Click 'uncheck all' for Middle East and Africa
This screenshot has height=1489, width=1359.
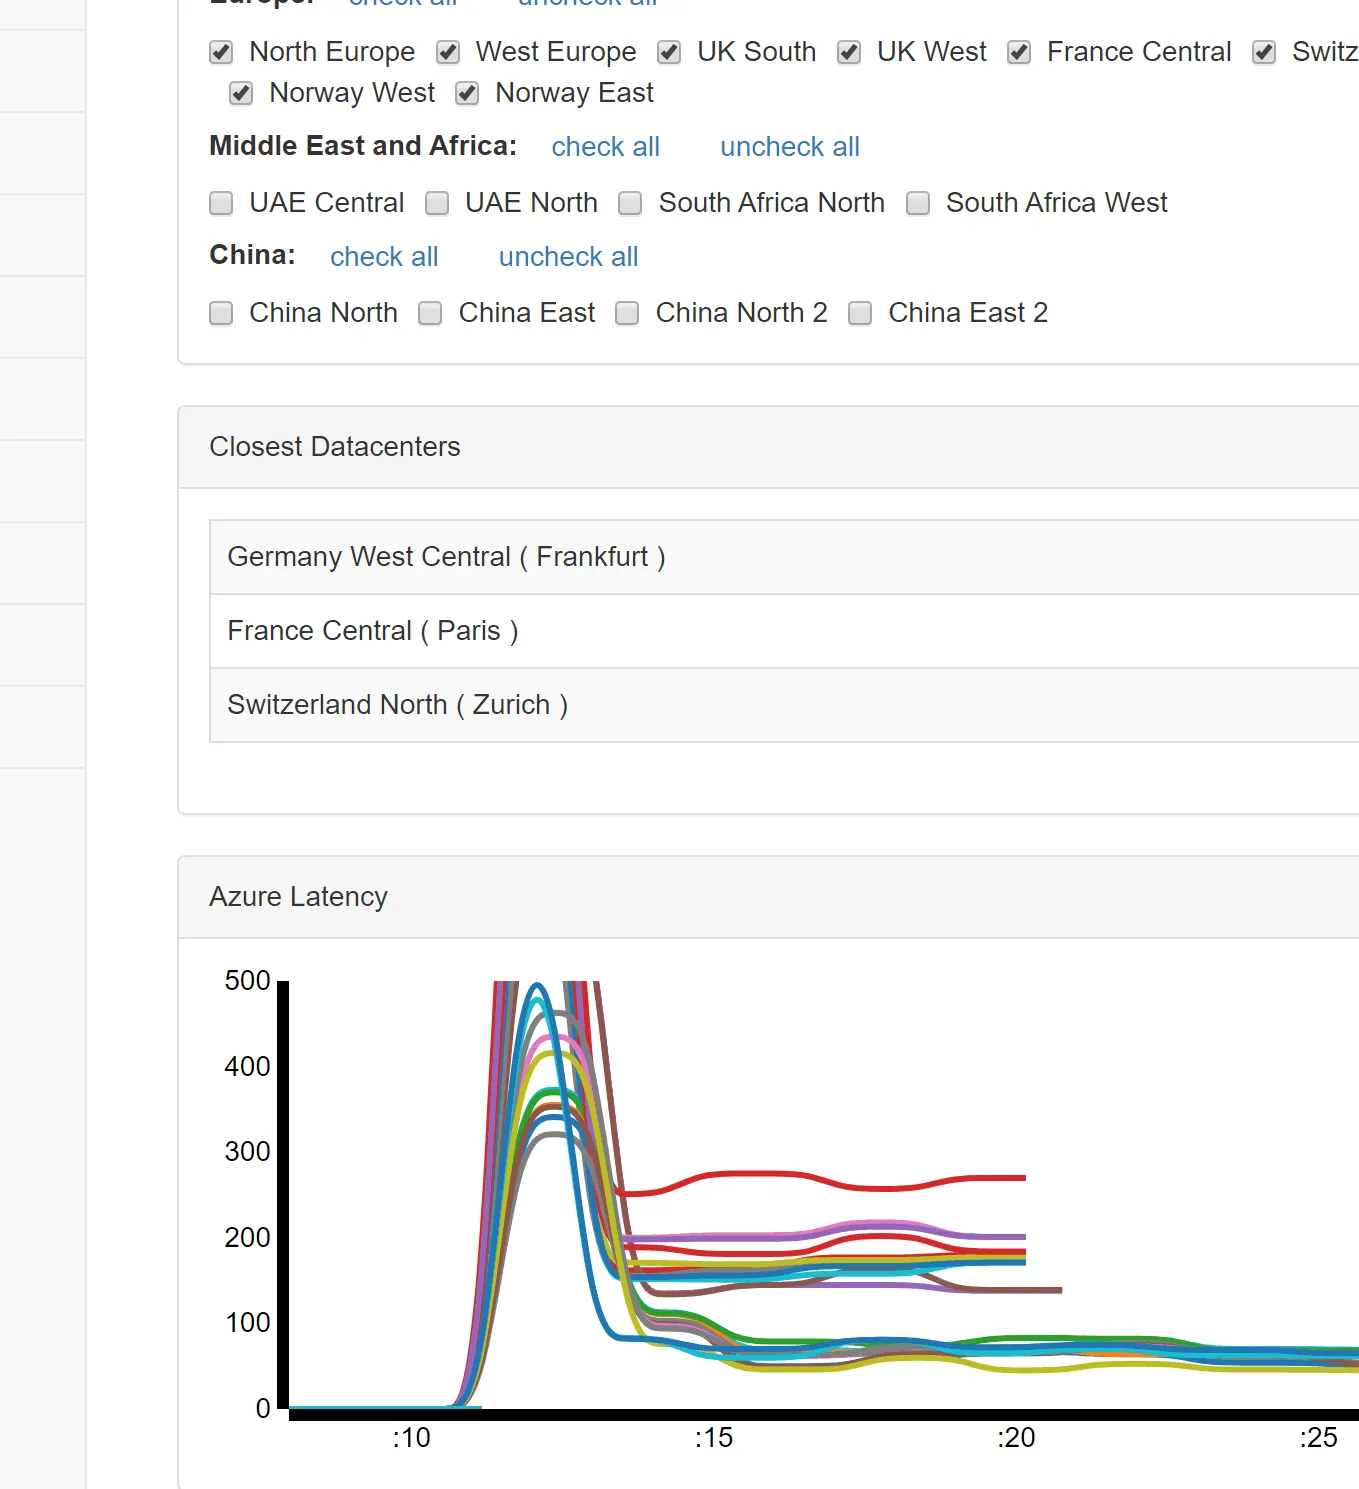pos(790,147)
